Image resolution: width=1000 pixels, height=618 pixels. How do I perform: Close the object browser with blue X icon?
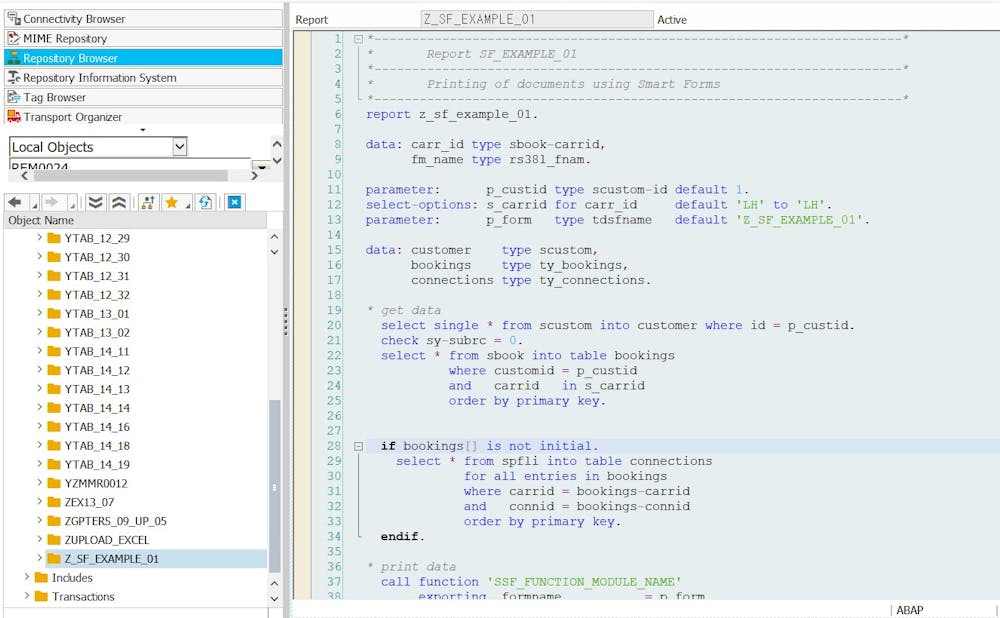pyautogui.click(x=234, y=202)
